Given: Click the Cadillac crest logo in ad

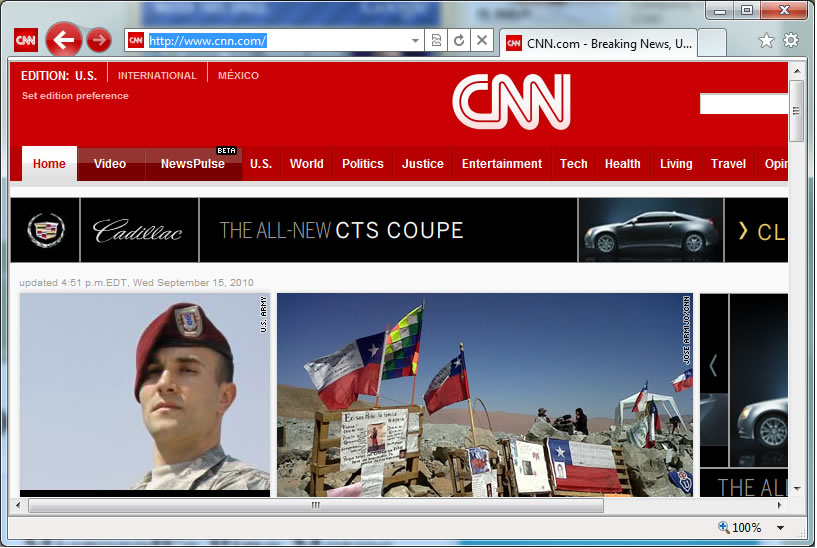Looking at the screenshot, I should [x=45, y=230].
